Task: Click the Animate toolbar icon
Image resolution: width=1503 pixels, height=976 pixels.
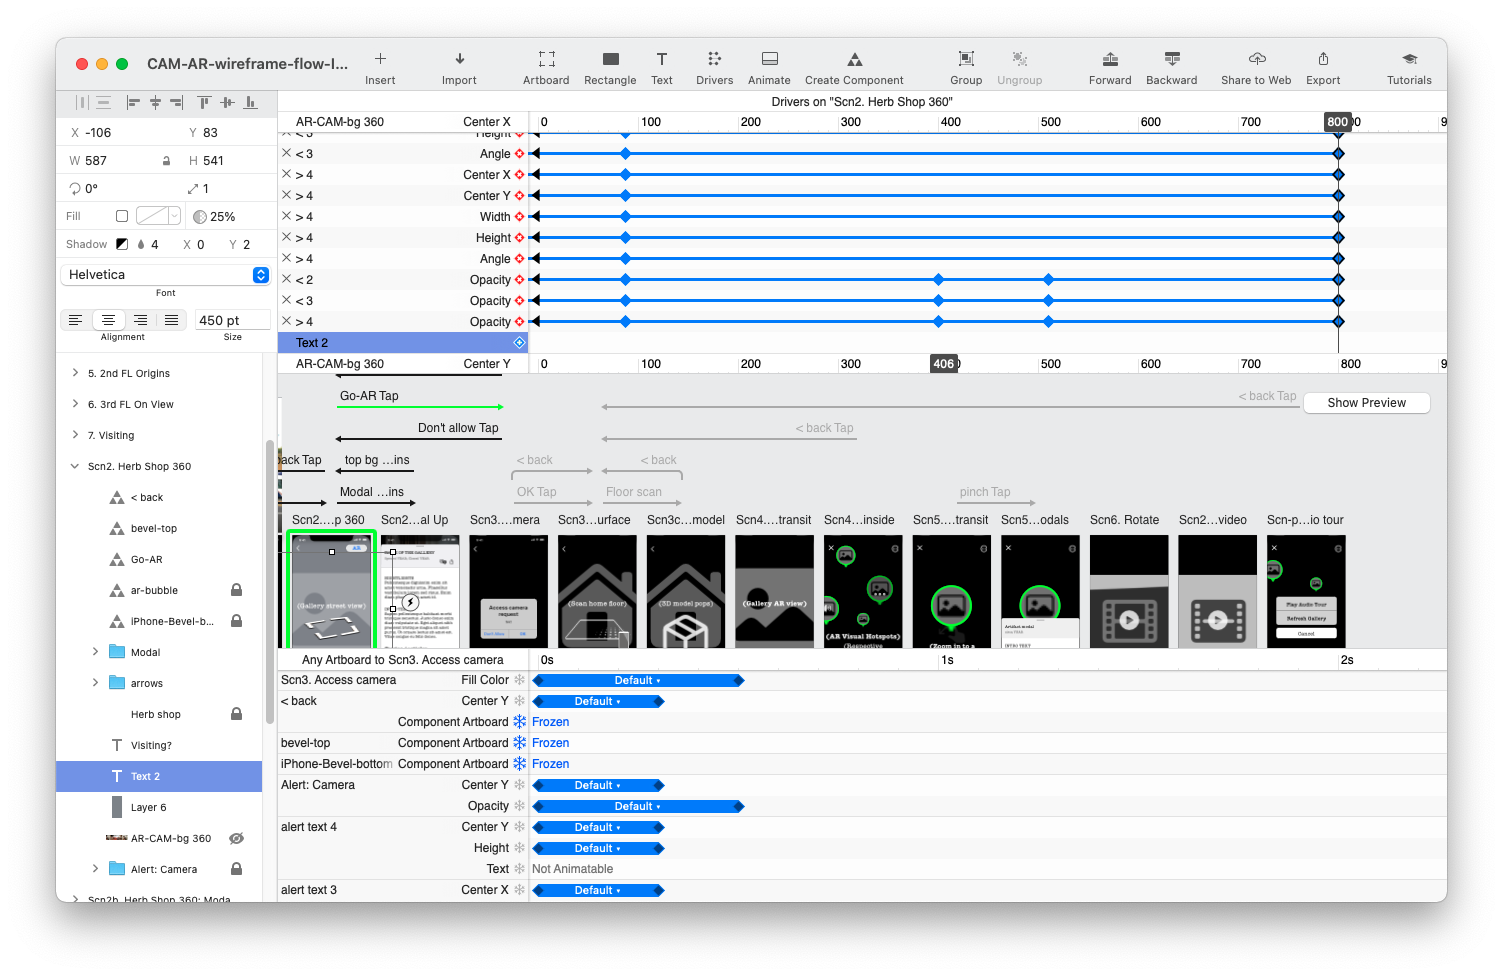Action: [769, 60]
